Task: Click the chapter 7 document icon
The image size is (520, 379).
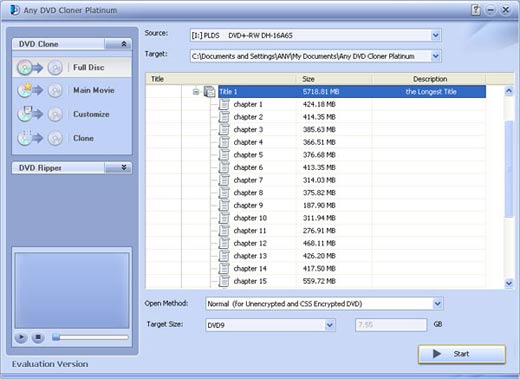Action: 224,180
